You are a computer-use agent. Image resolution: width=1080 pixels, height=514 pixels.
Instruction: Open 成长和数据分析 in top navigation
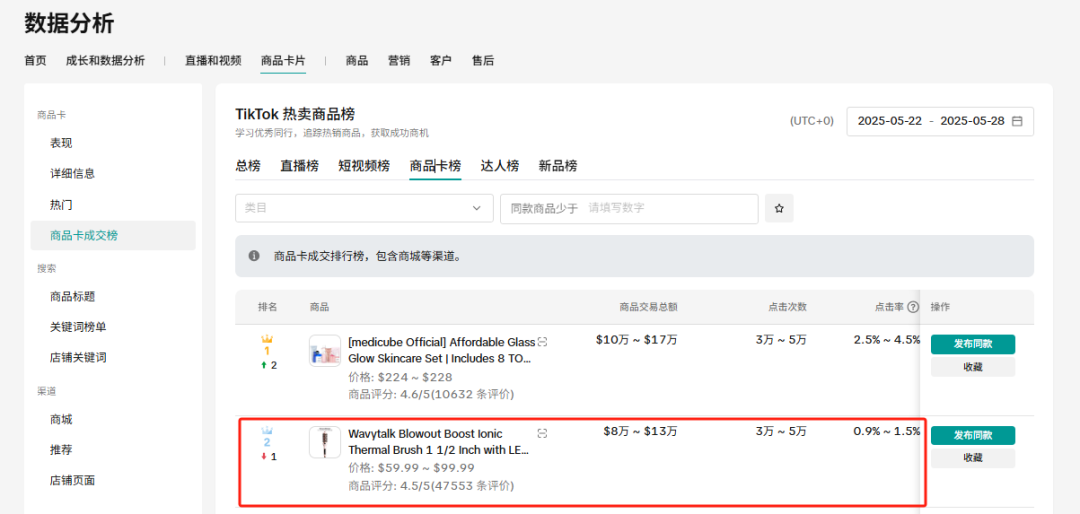[105, 61]
